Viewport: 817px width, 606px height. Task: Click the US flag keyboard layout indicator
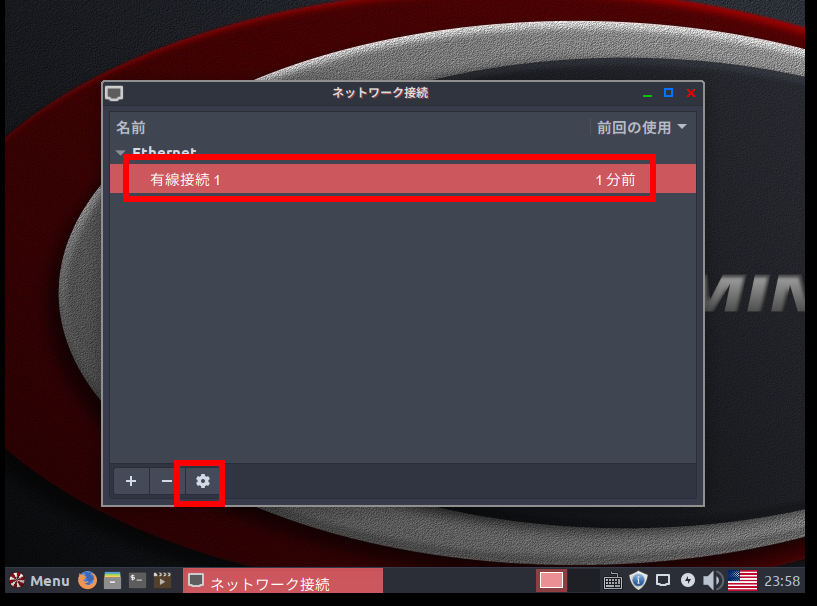(x=742, y=580)
